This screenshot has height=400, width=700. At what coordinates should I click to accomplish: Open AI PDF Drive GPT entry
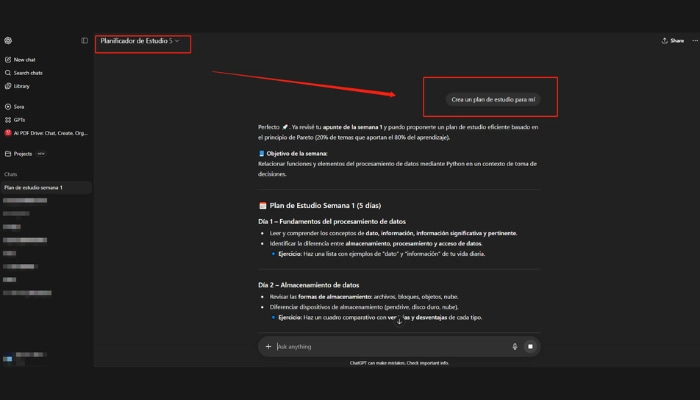tap(46, 133)
